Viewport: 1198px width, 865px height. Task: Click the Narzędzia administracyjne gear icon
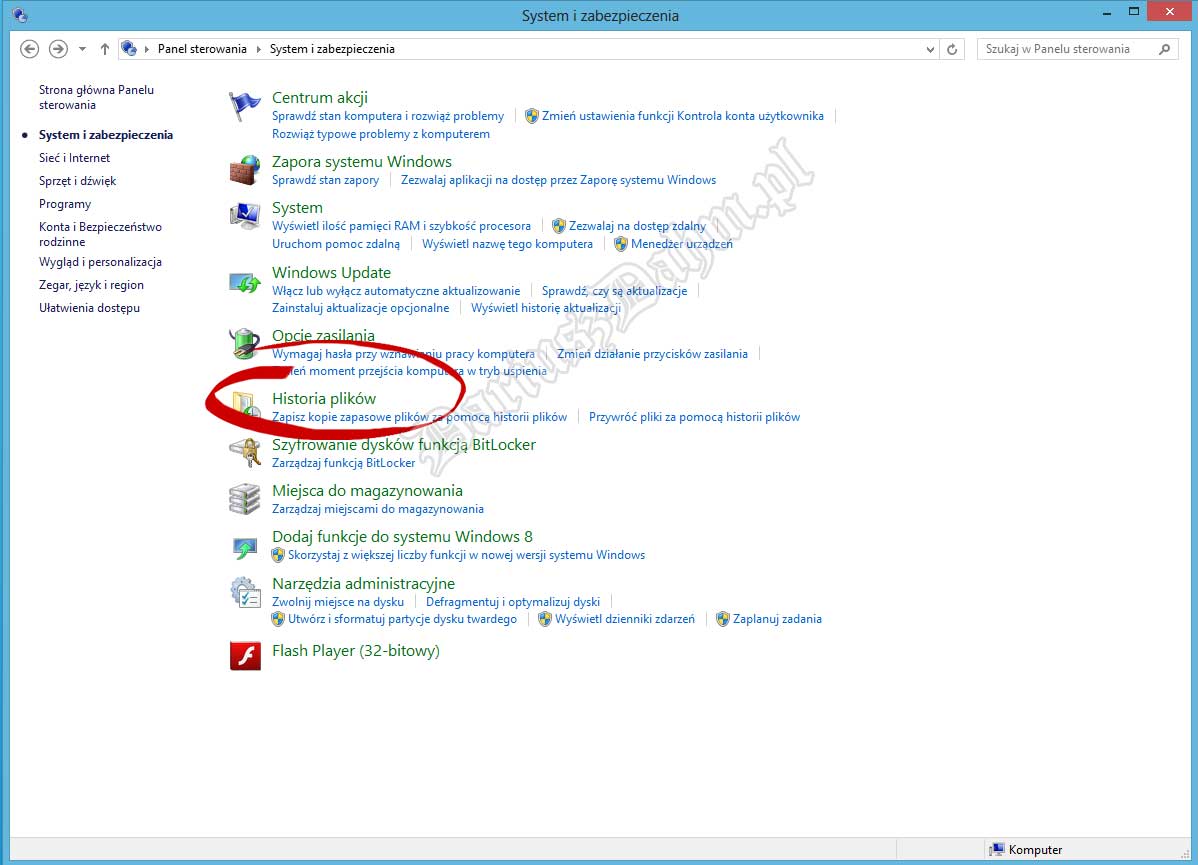click(244, 592)
